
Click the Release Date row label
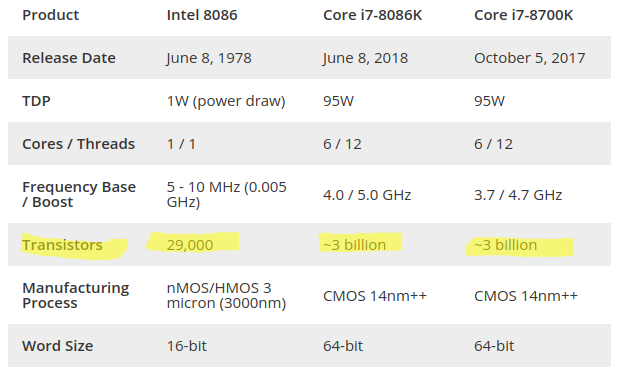point(69,58)
